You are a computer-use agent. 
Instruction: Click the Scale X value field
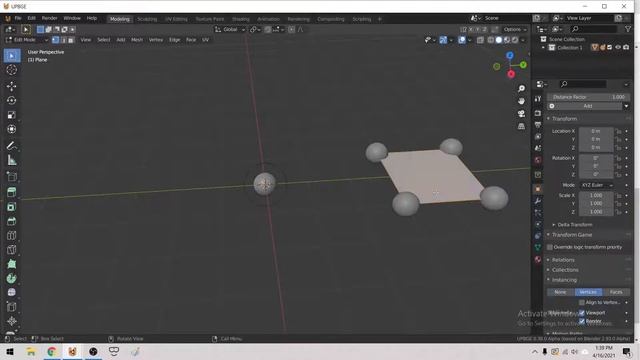click(596, 196)
